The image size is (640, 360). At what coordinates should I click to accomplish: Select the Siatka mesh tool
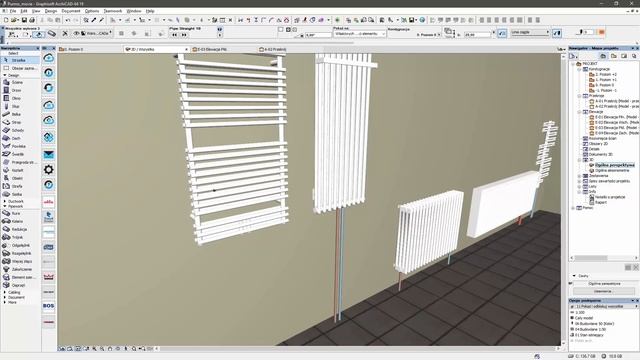coord(20,194)
